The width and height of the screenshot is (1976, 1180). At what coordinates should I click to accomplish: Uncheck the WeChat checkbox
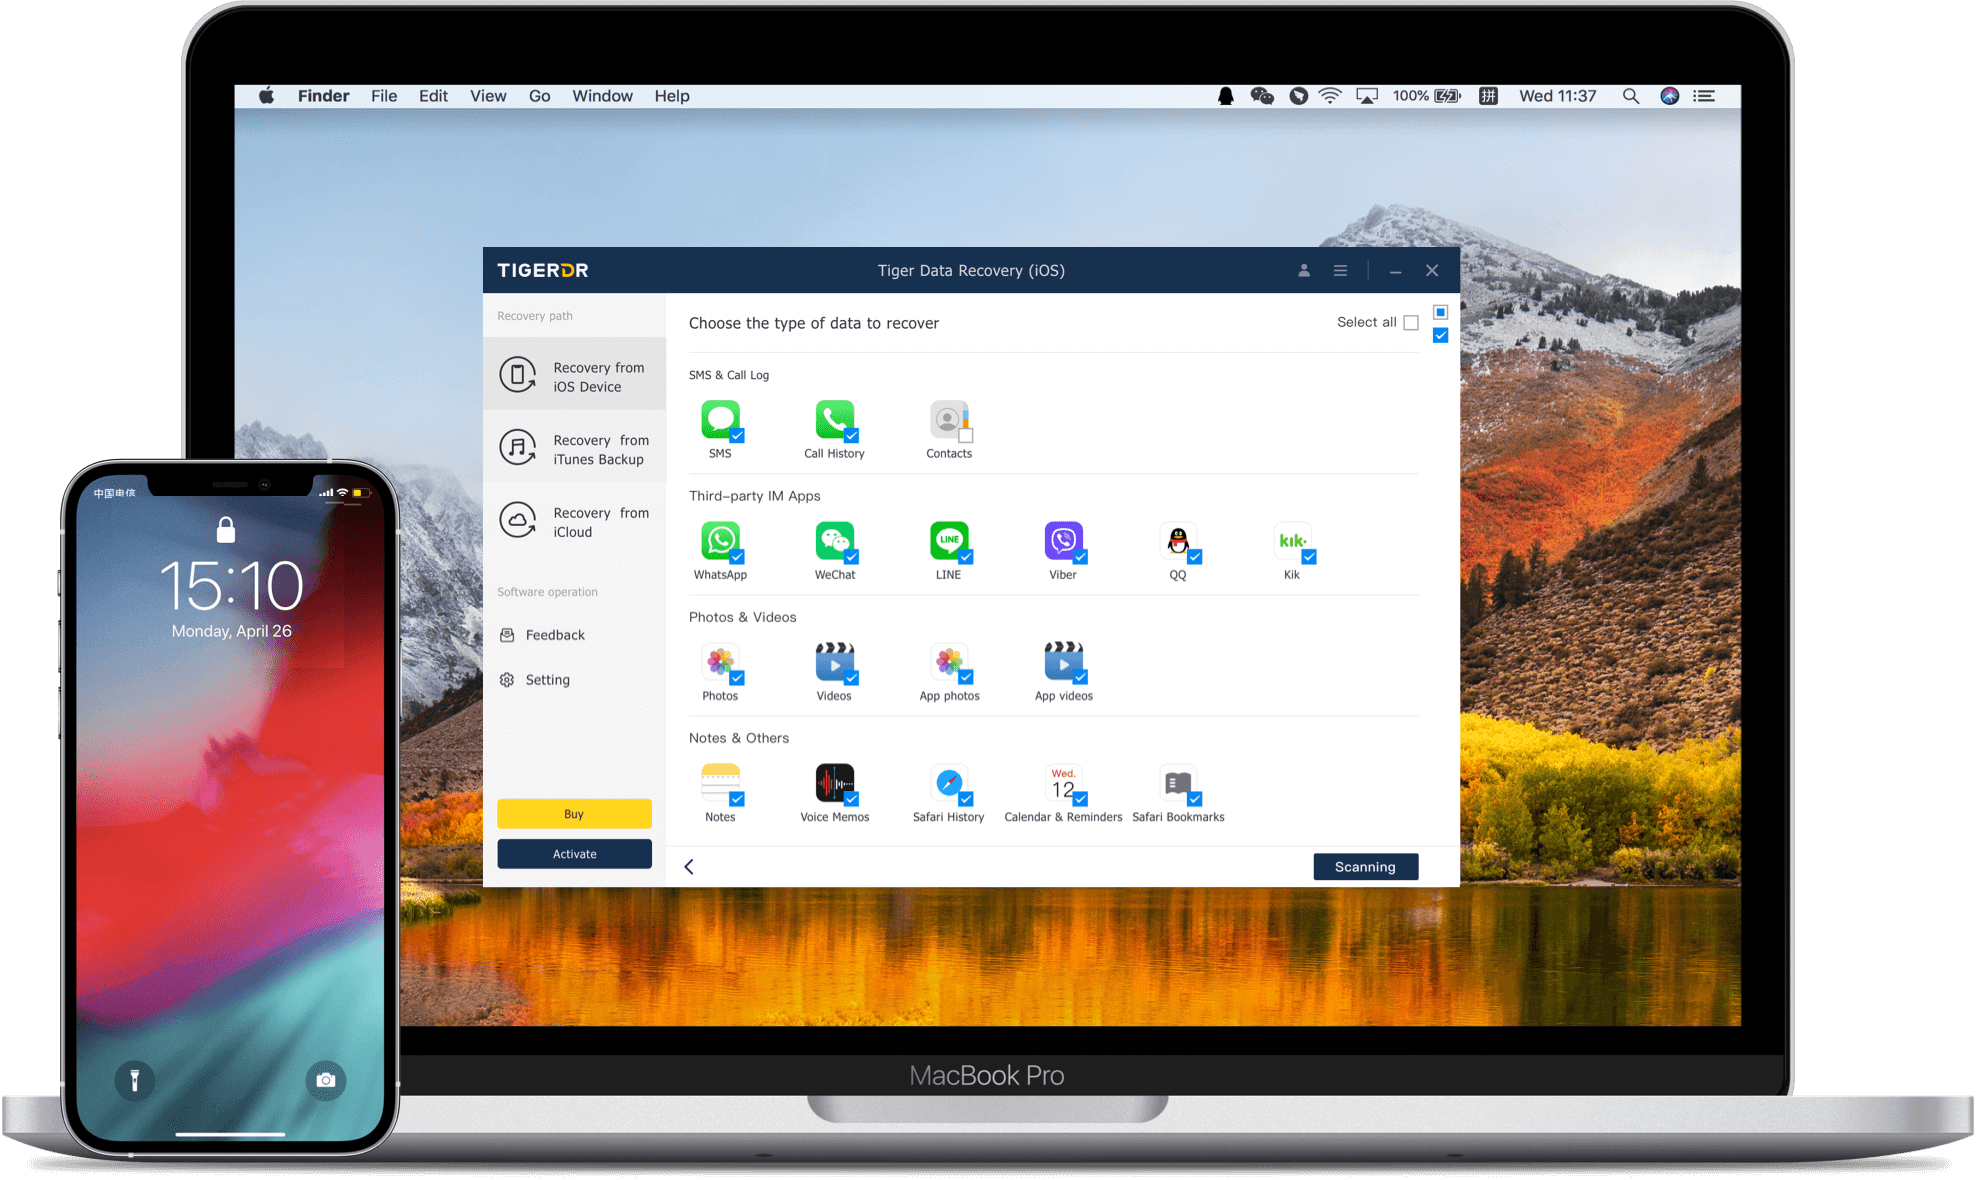852,557
